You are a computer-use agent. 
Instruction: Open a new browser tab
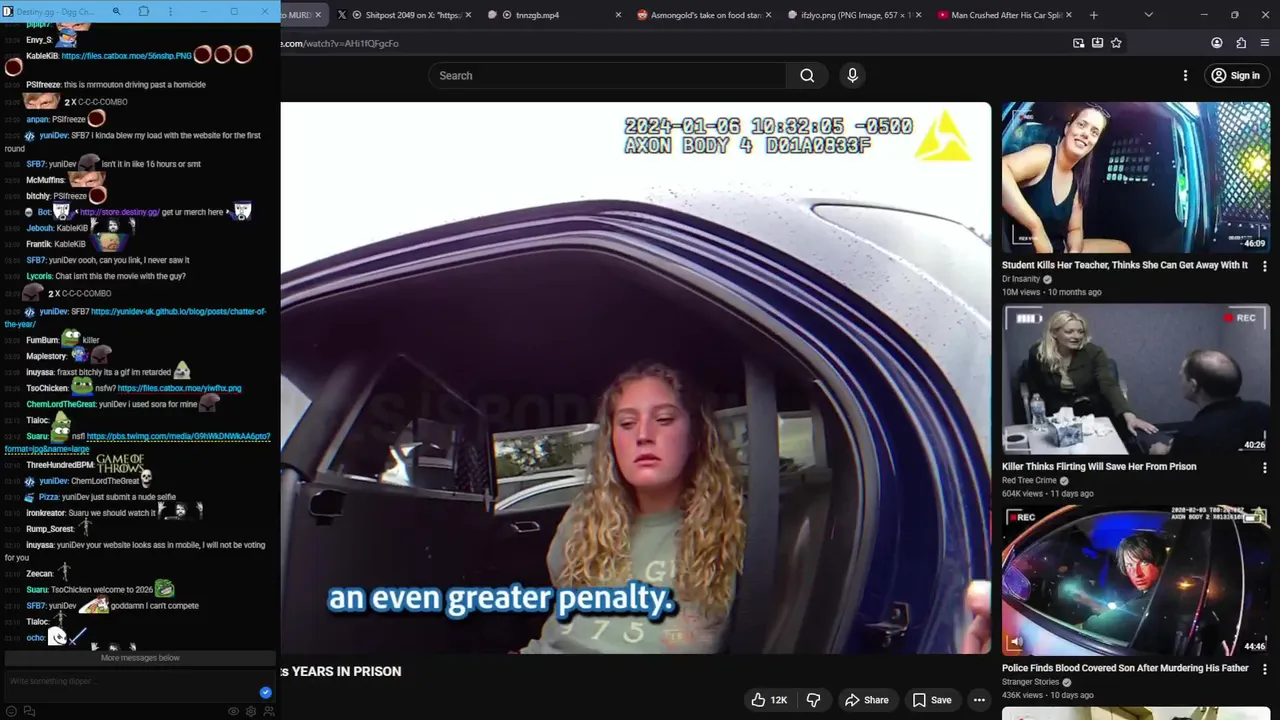(x=1093, y=15)
